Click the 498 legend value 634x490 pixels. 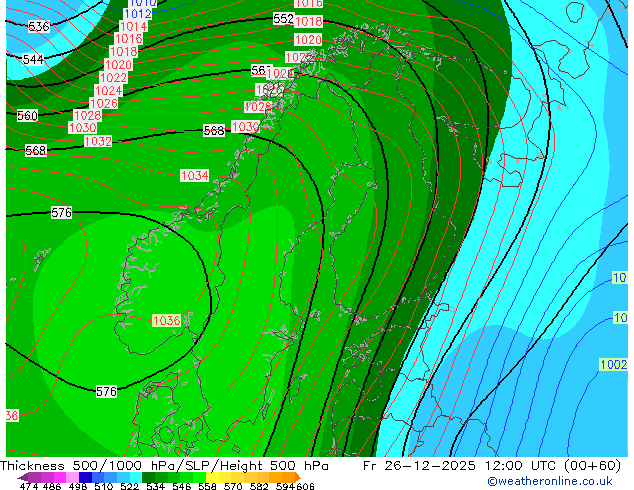pos(78,486)
